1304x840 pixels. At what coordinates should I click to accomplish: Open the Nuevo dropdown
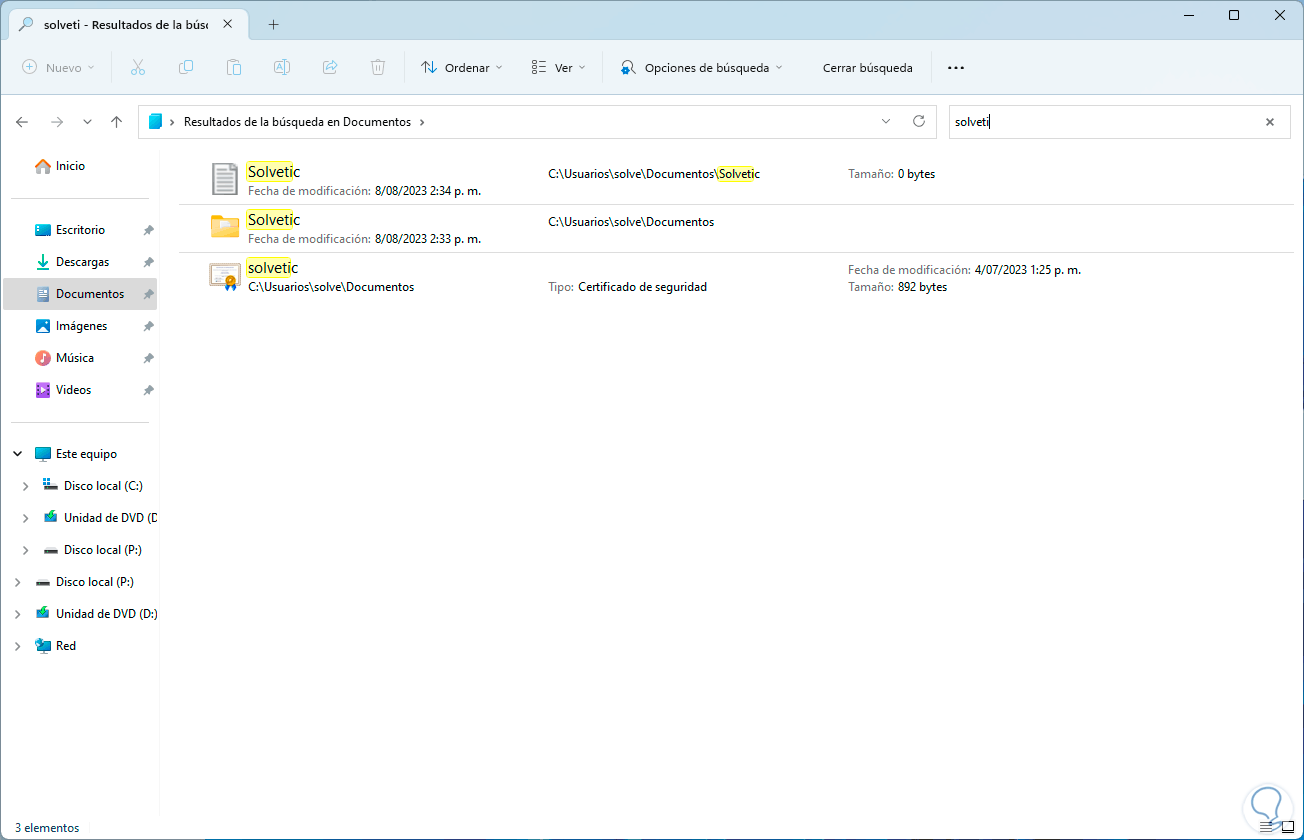point(58,68)
